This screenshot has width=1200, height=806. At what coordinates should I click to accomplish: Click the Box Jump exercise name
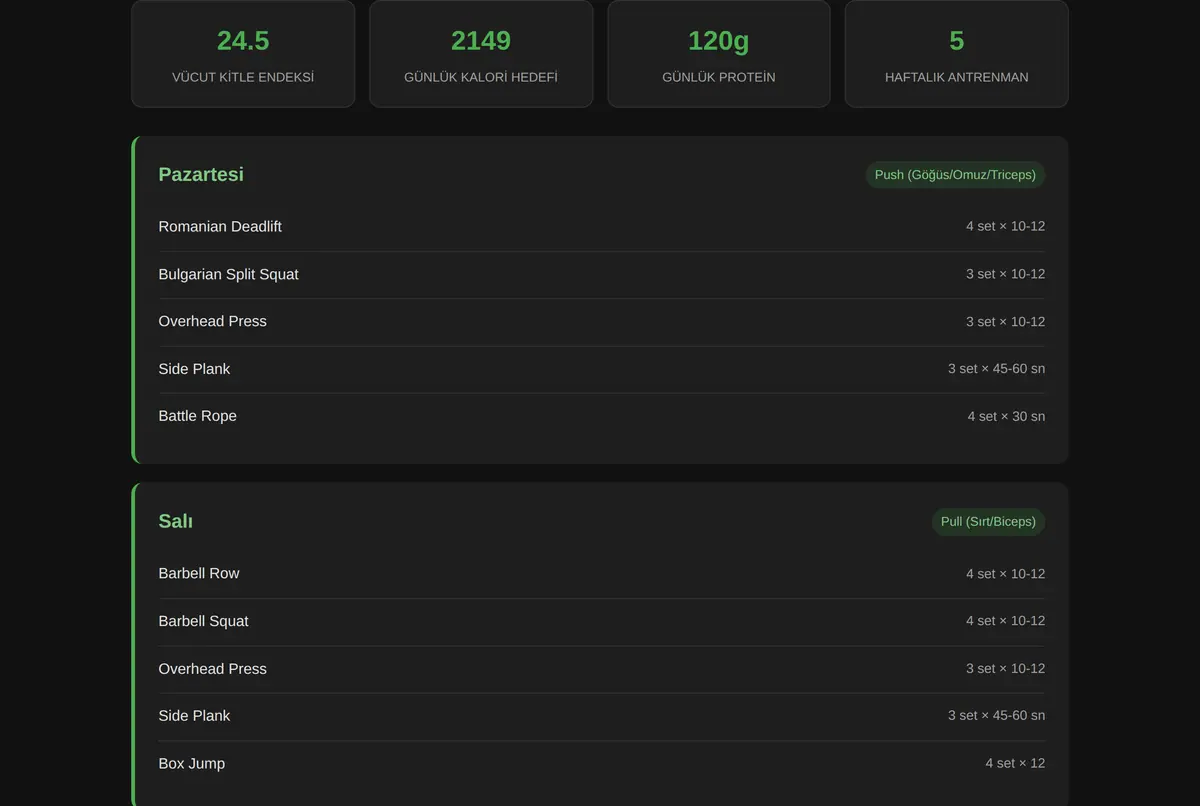[x=191, y=764]
